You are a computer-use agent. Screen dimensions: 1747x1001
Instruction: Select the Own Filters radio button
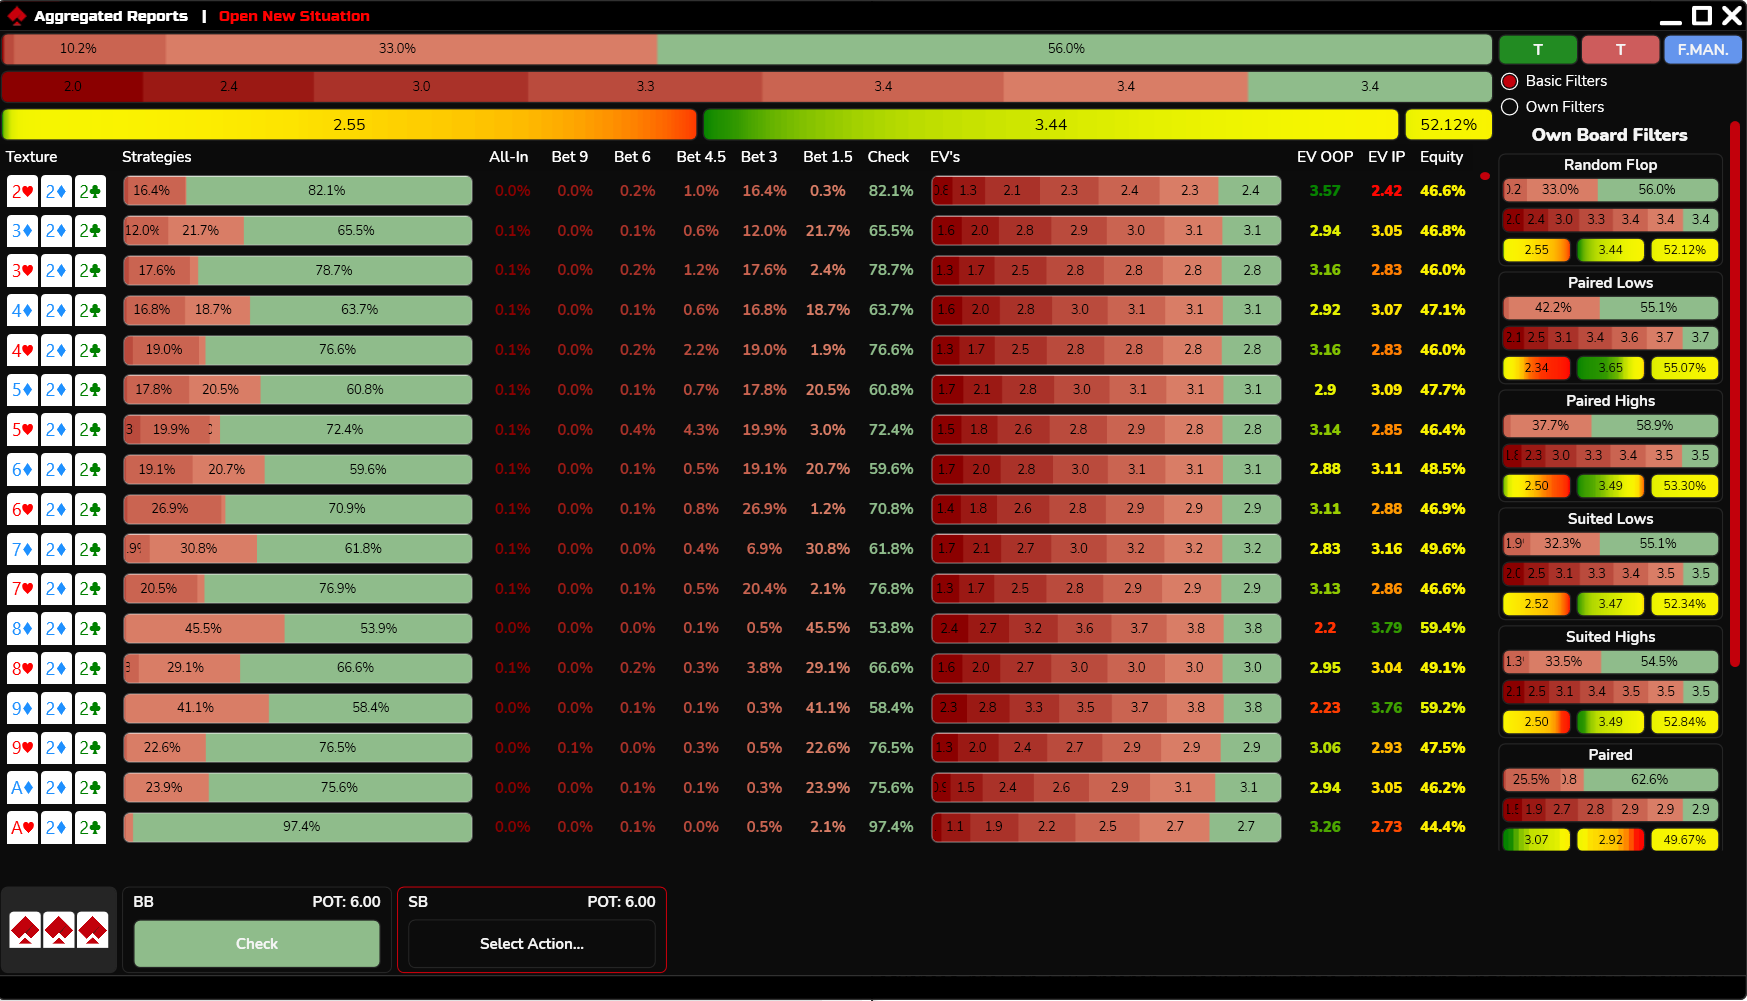coord(1510,107)
